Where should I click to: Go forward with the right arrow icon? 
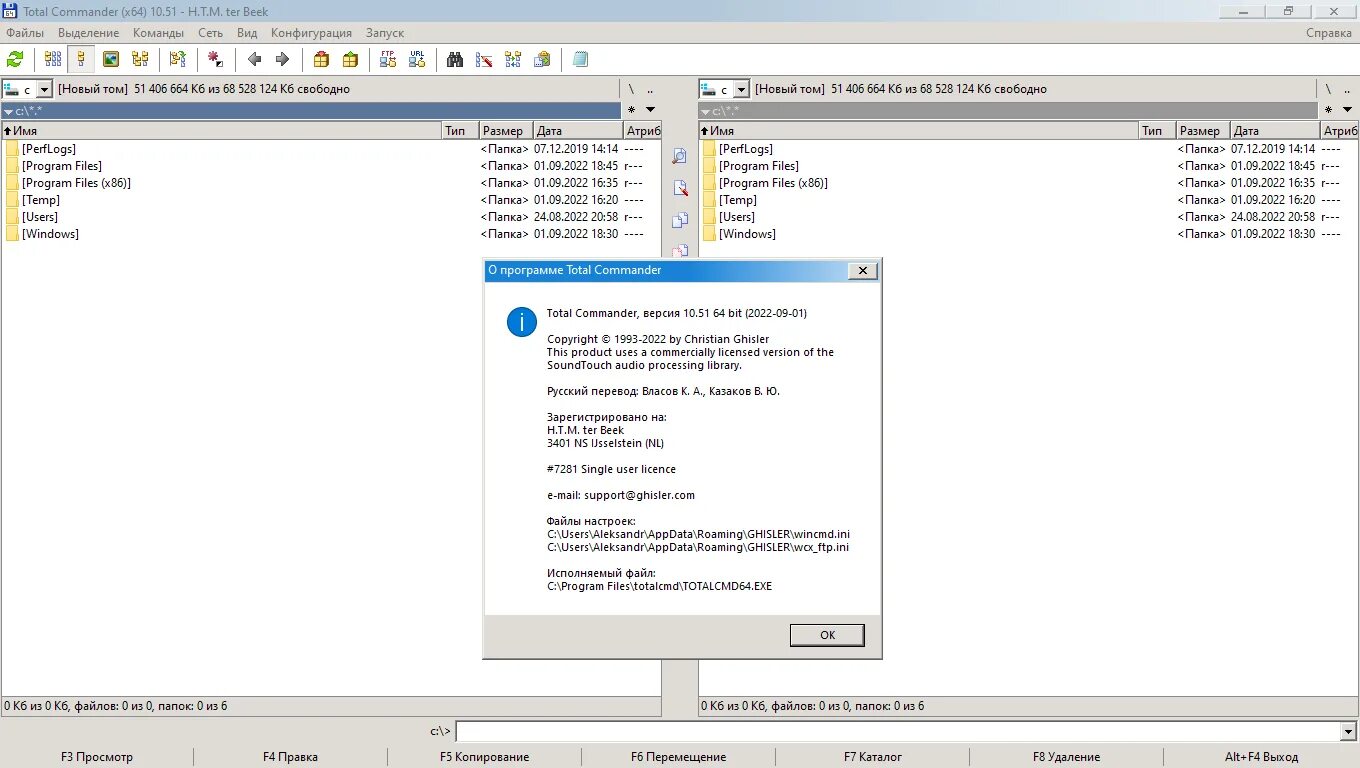point(283,60)
